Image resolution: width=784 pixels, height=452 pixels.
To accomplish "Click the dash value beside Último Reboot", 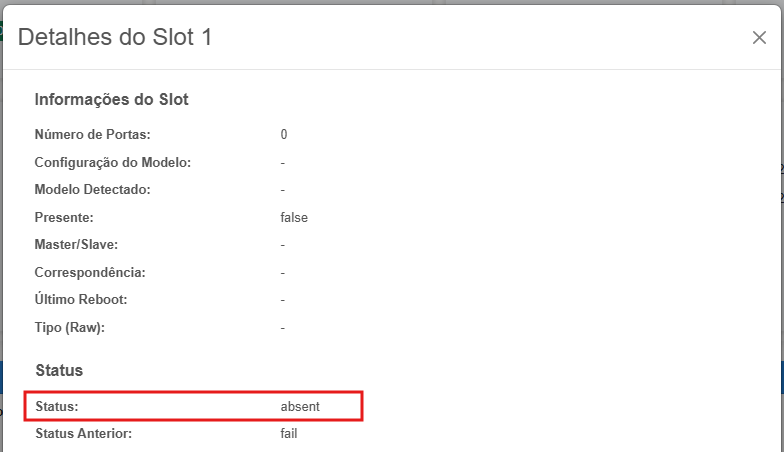I will click(x=283, y=300).
